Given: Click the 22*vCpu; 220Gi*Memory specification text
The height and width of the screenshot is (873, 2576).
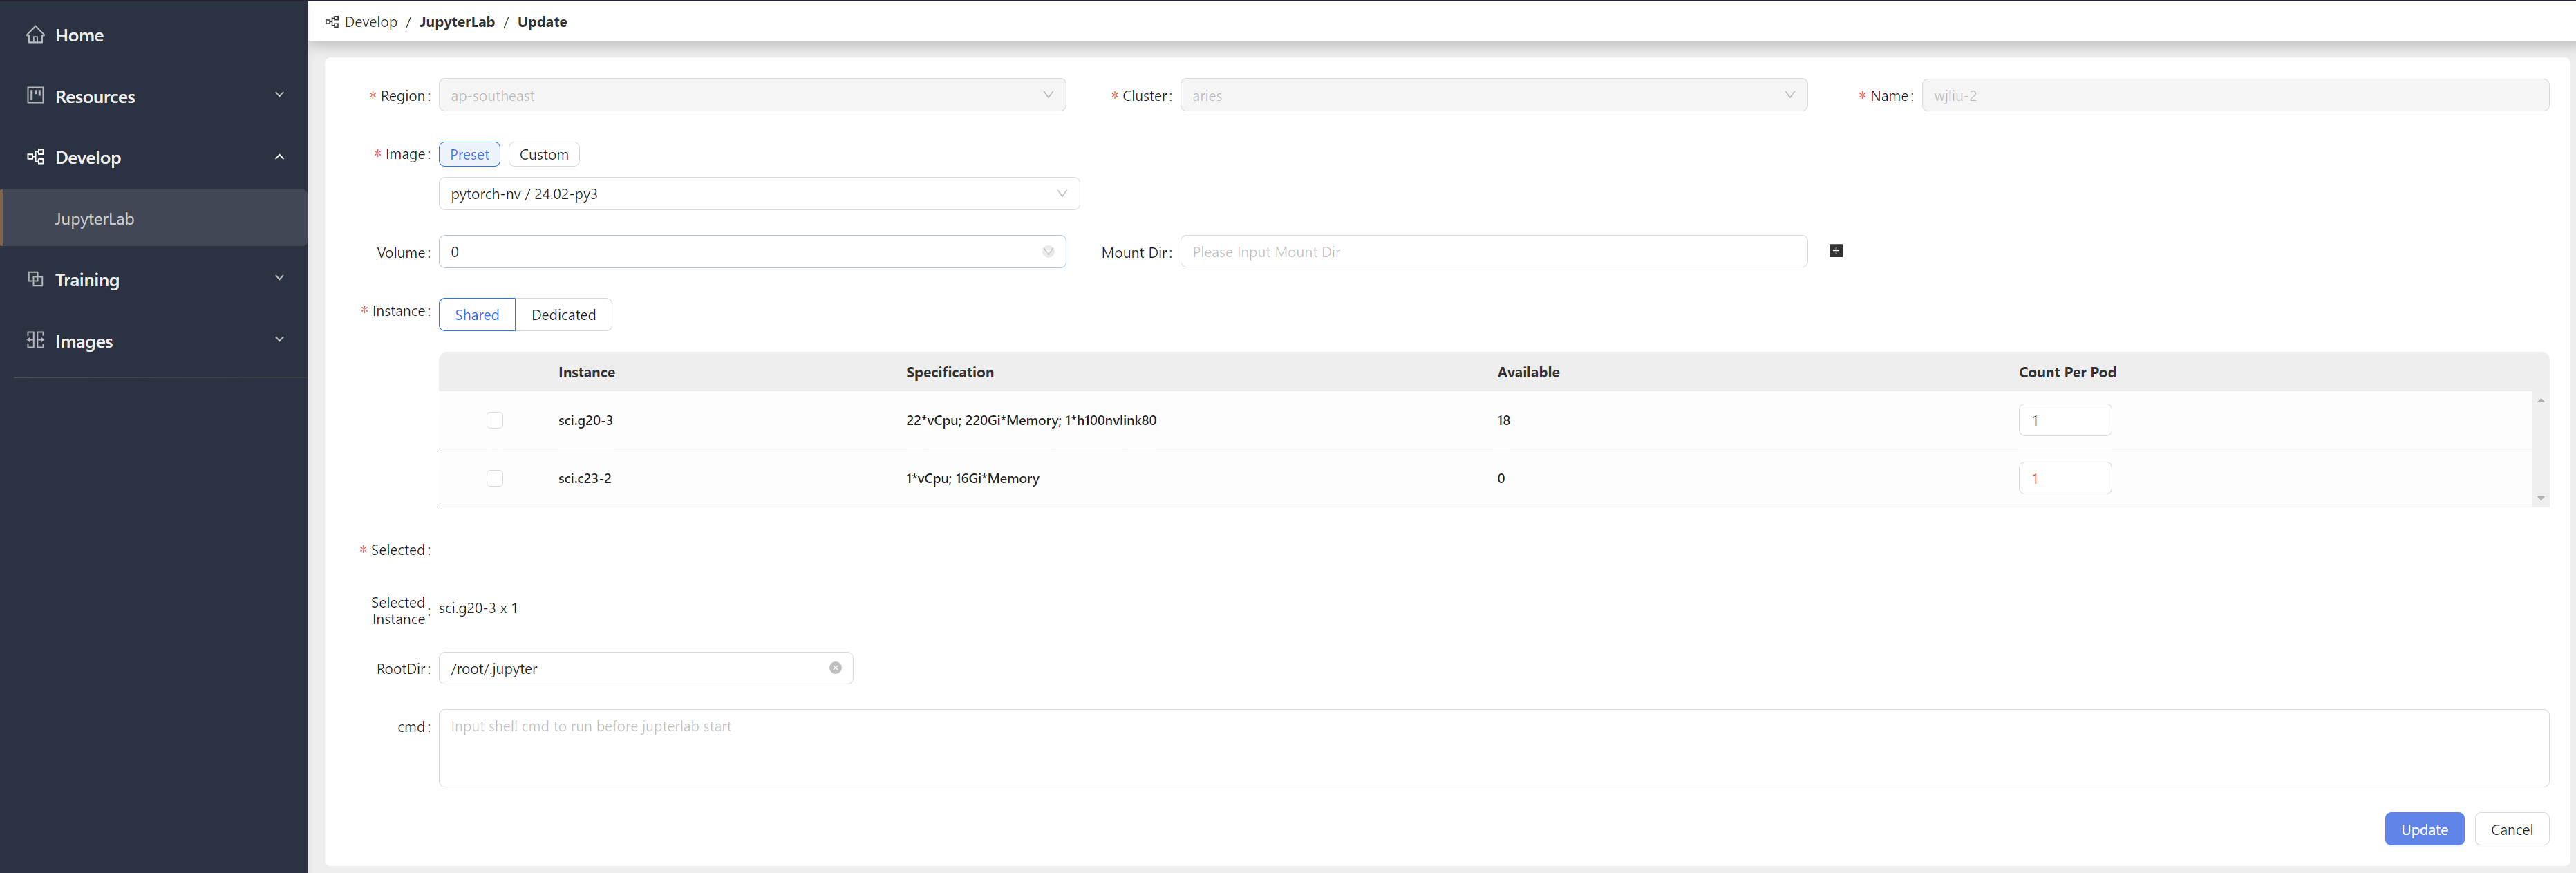Looking at the screenshot, I should pyautogui.click(x=1031, y=420).
